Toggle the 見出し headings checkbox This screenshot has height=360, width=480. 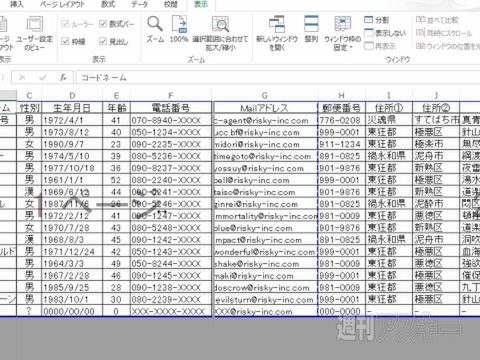tap(114, 41)
